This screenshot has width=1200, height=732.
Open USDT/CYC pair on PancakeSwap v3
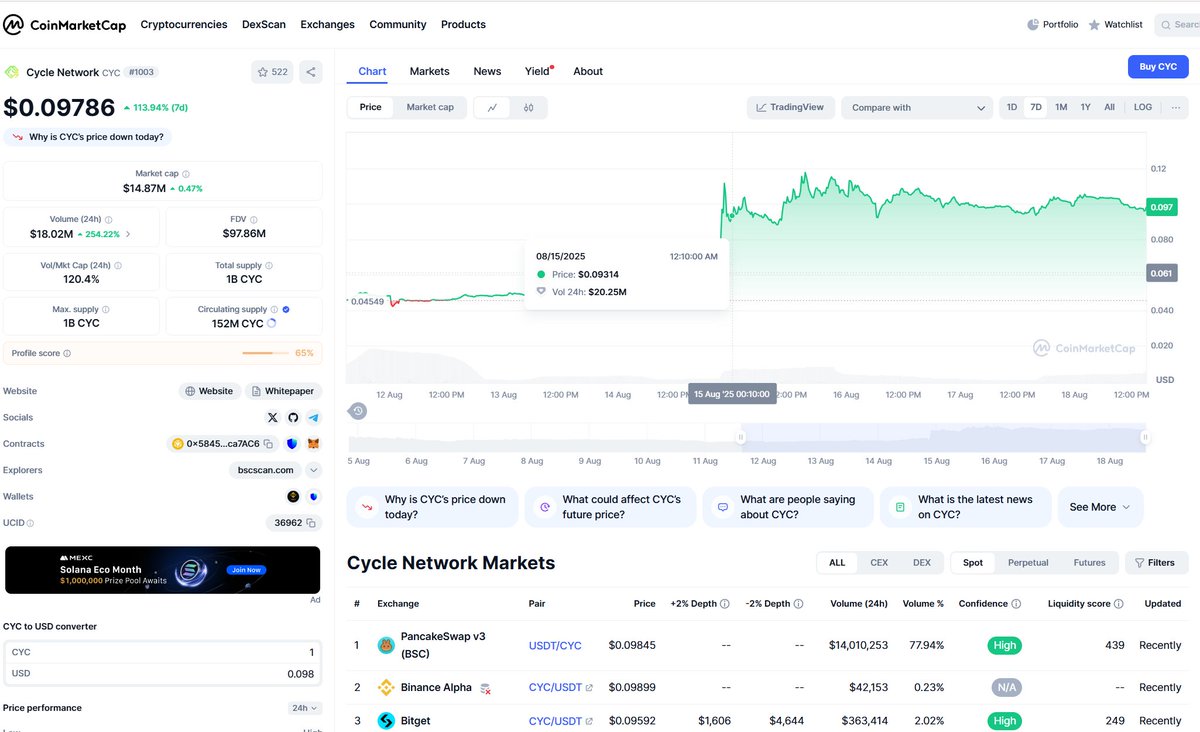click(x=555, y=646)
